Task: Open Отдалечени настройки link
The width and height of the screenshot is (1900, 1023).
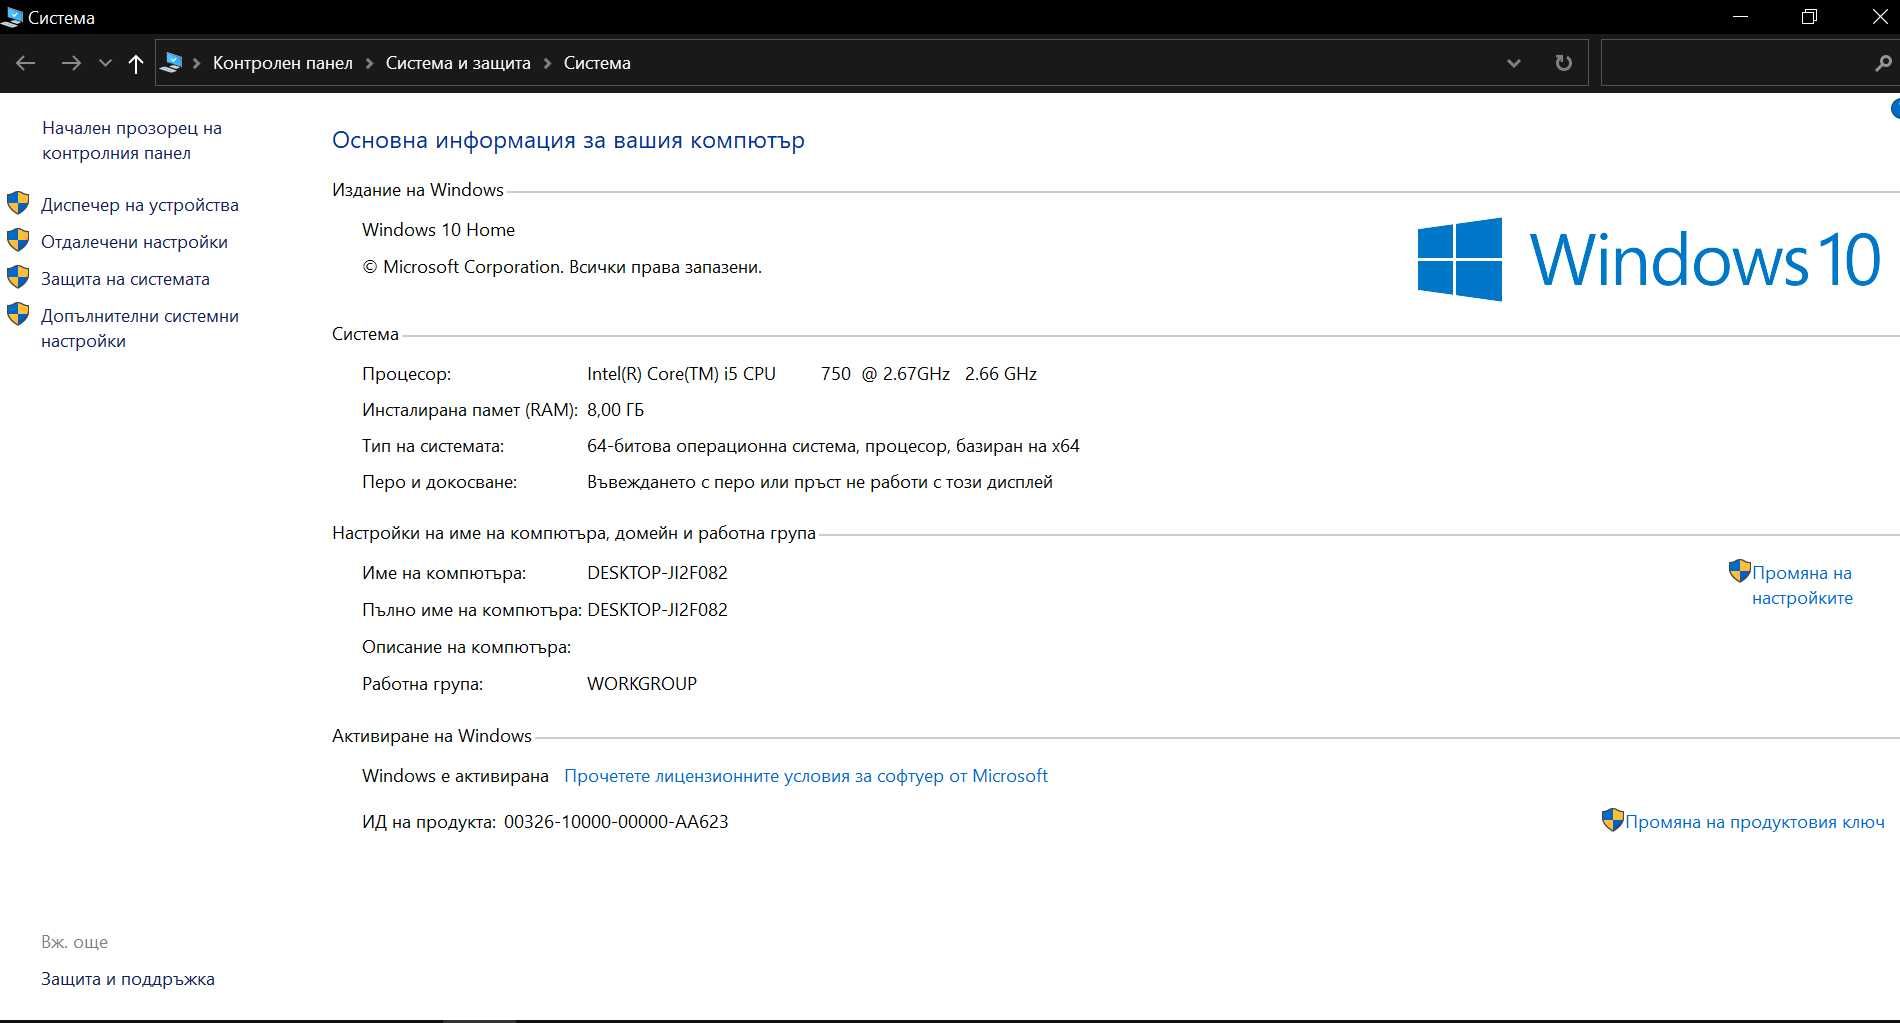Action: (x=134, y=242)
